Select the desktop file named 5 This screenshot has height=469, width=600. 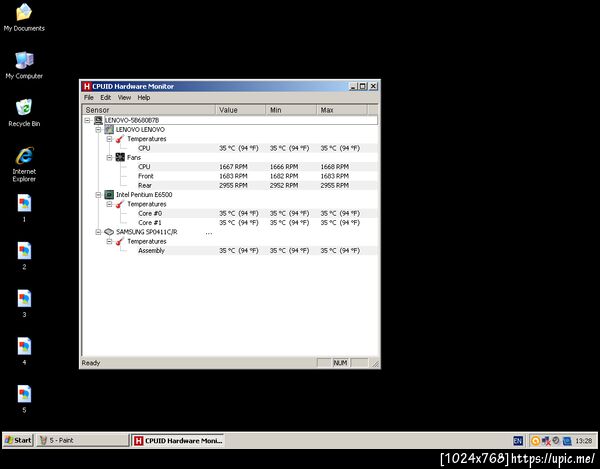(x=24, y=399)
